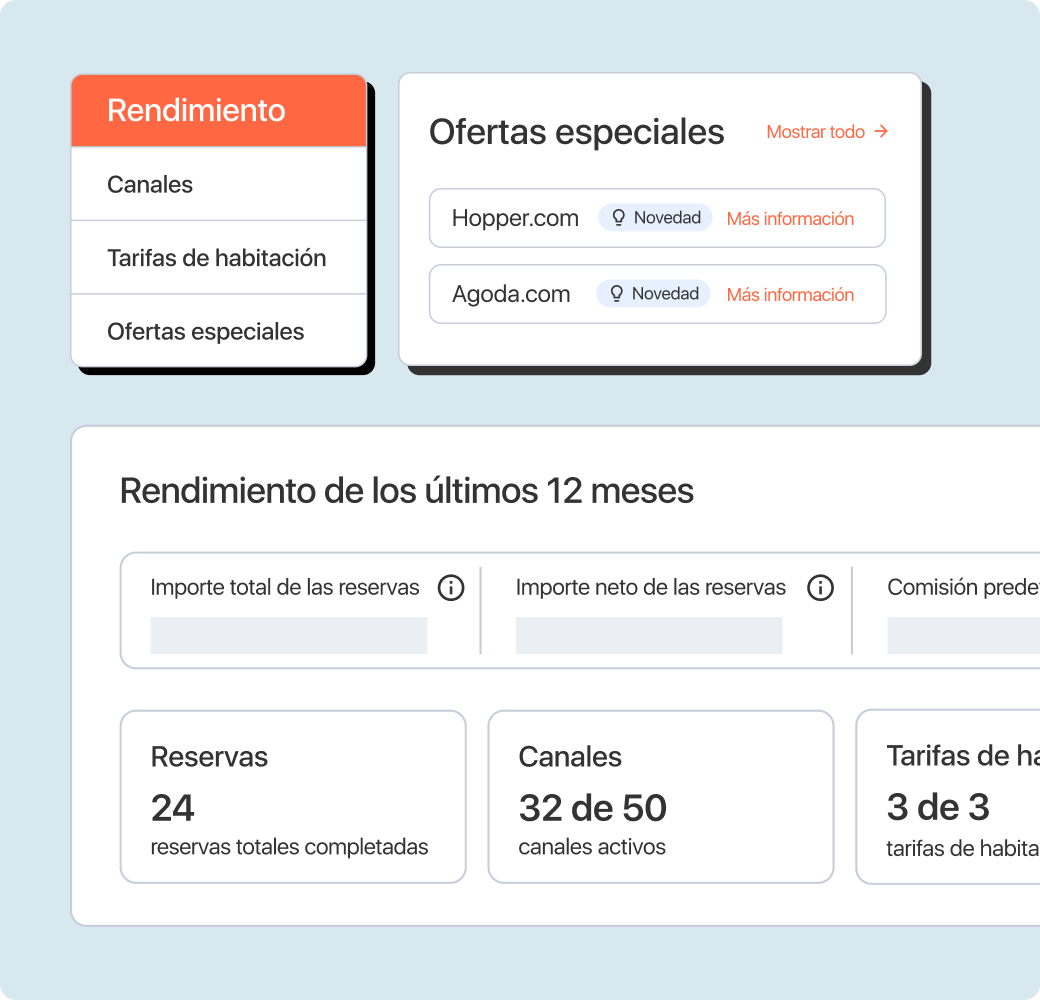Select the Hopper.com offer row
This screenshot has height=1000, width=1040.
pos(515,218)
